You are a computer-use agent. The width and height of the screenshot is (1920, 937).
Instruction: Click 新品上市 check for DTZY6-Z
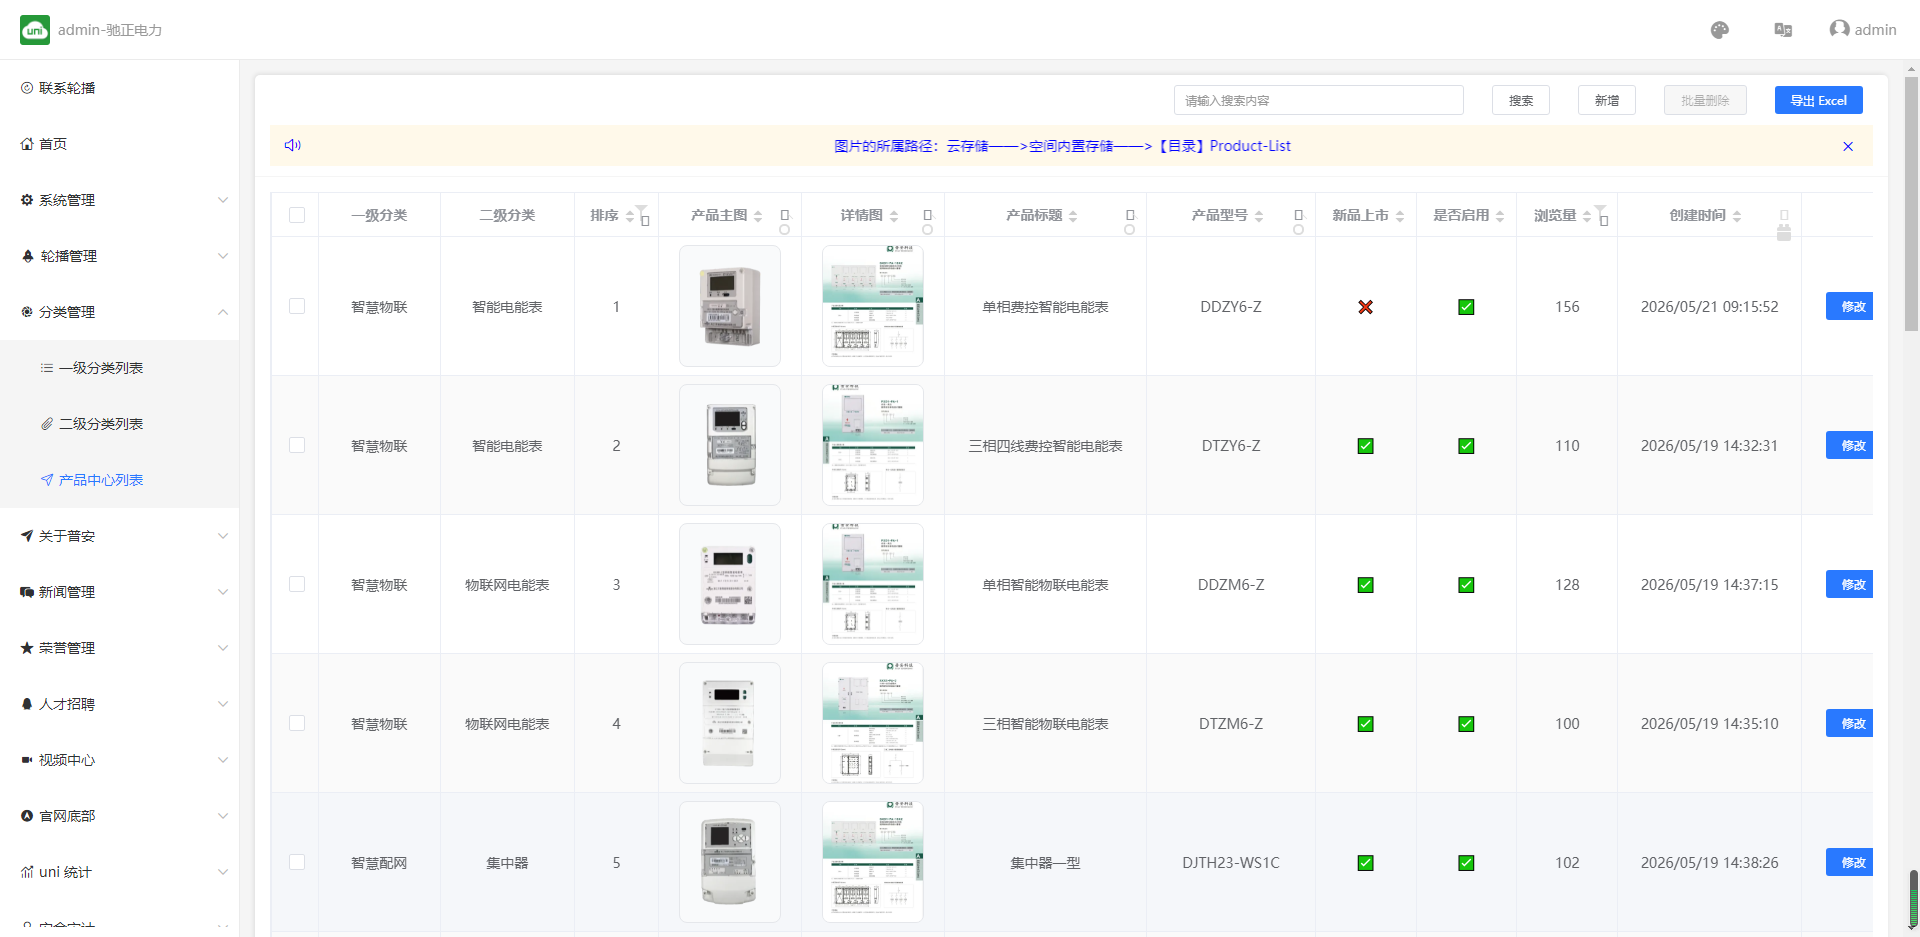click(x=1365, y=446)
